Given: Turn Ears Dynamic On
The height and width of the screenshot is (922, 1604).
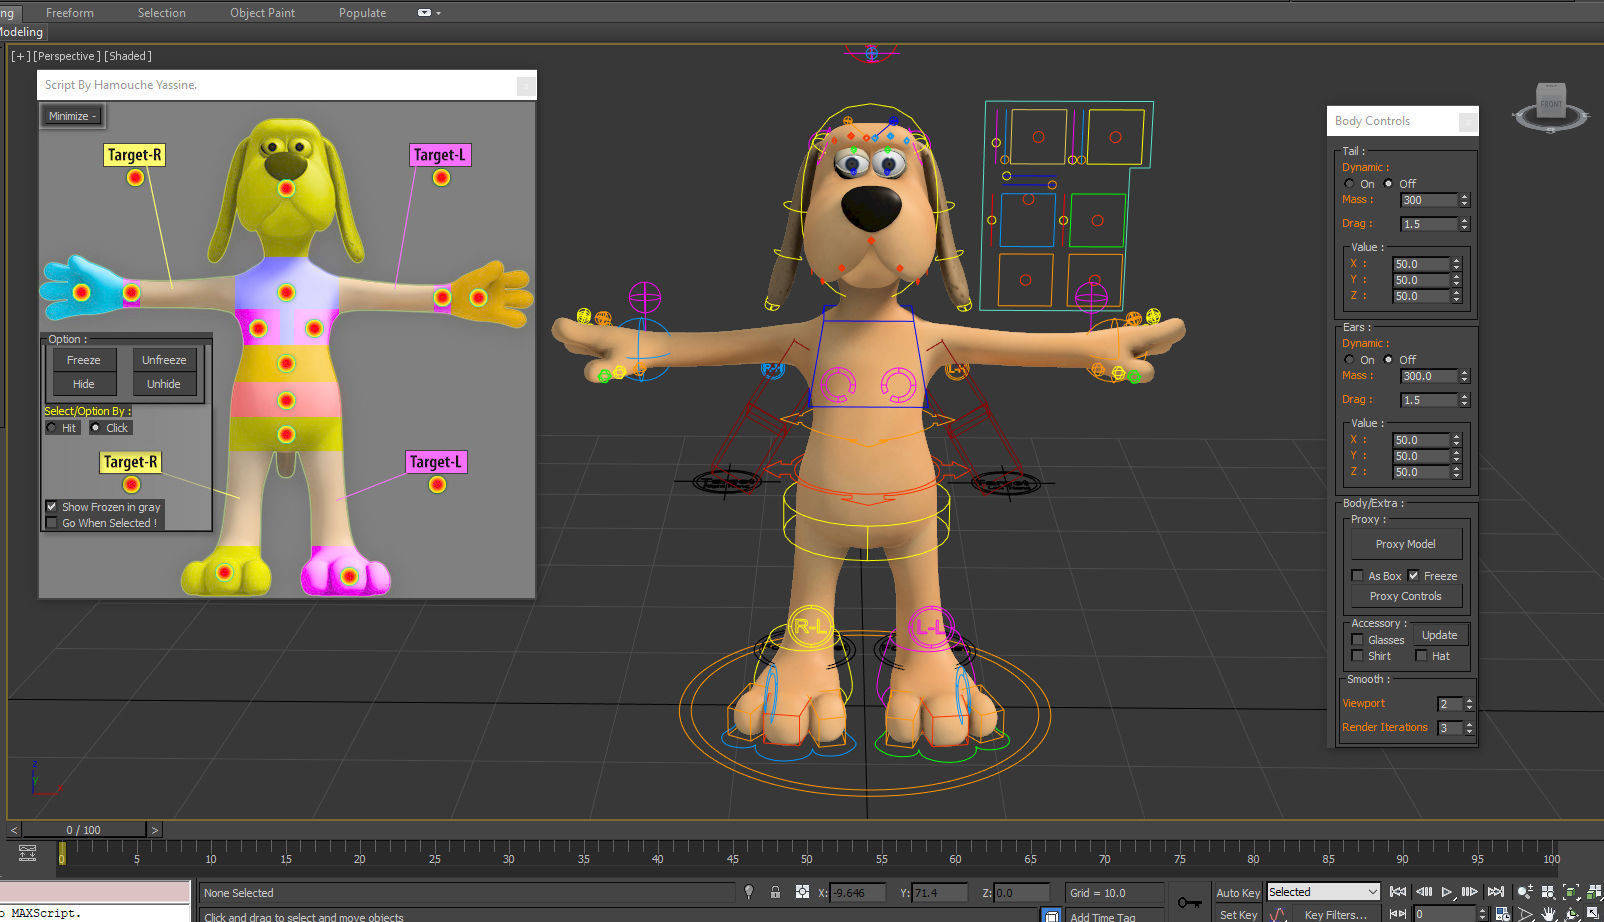Looking at the screenshot, I should click(x=1350, y=360).
